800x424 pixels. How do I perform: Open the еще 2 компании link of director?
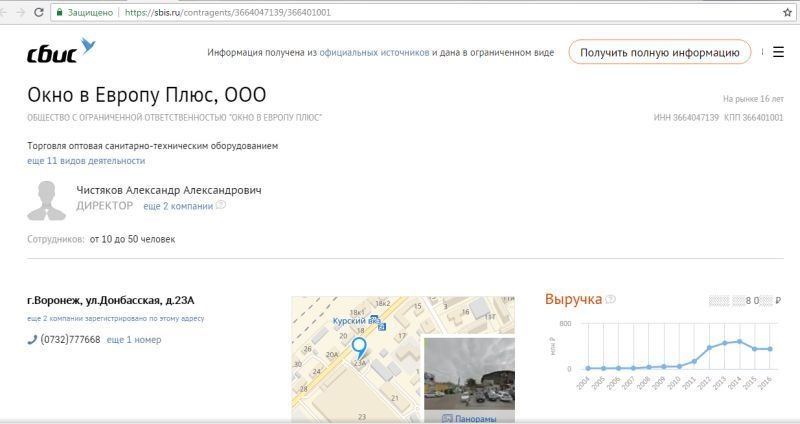tap(178, 206)
